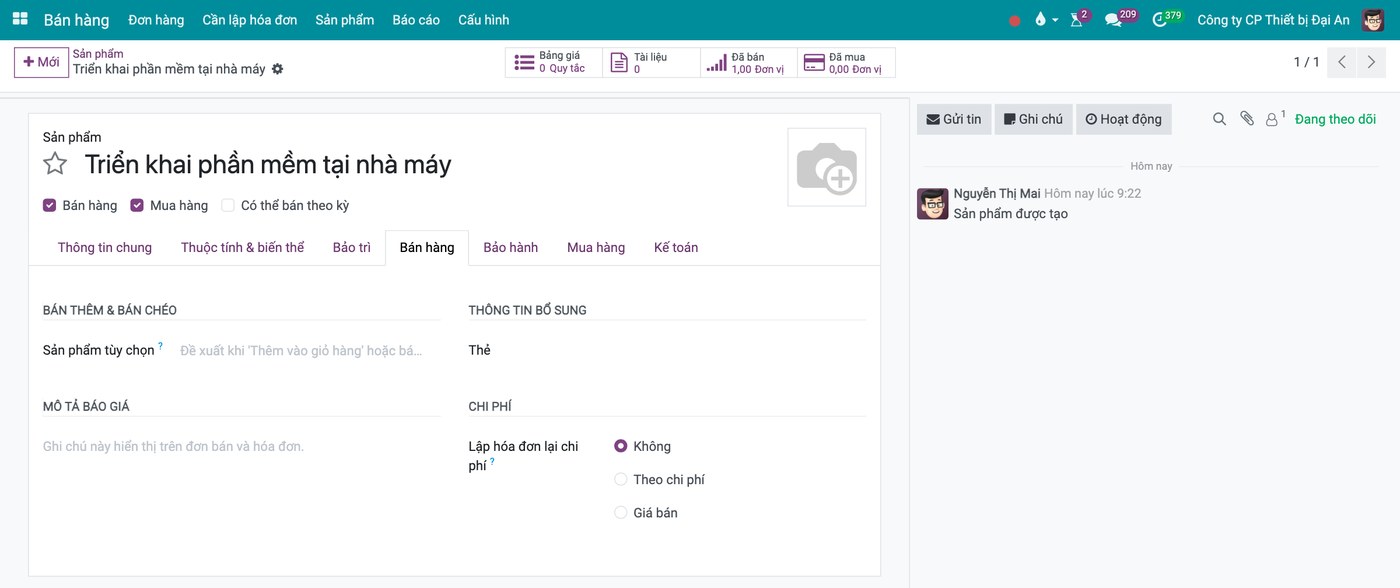
Task: Open the Cấu hình menu
Action: pos(483,20)
